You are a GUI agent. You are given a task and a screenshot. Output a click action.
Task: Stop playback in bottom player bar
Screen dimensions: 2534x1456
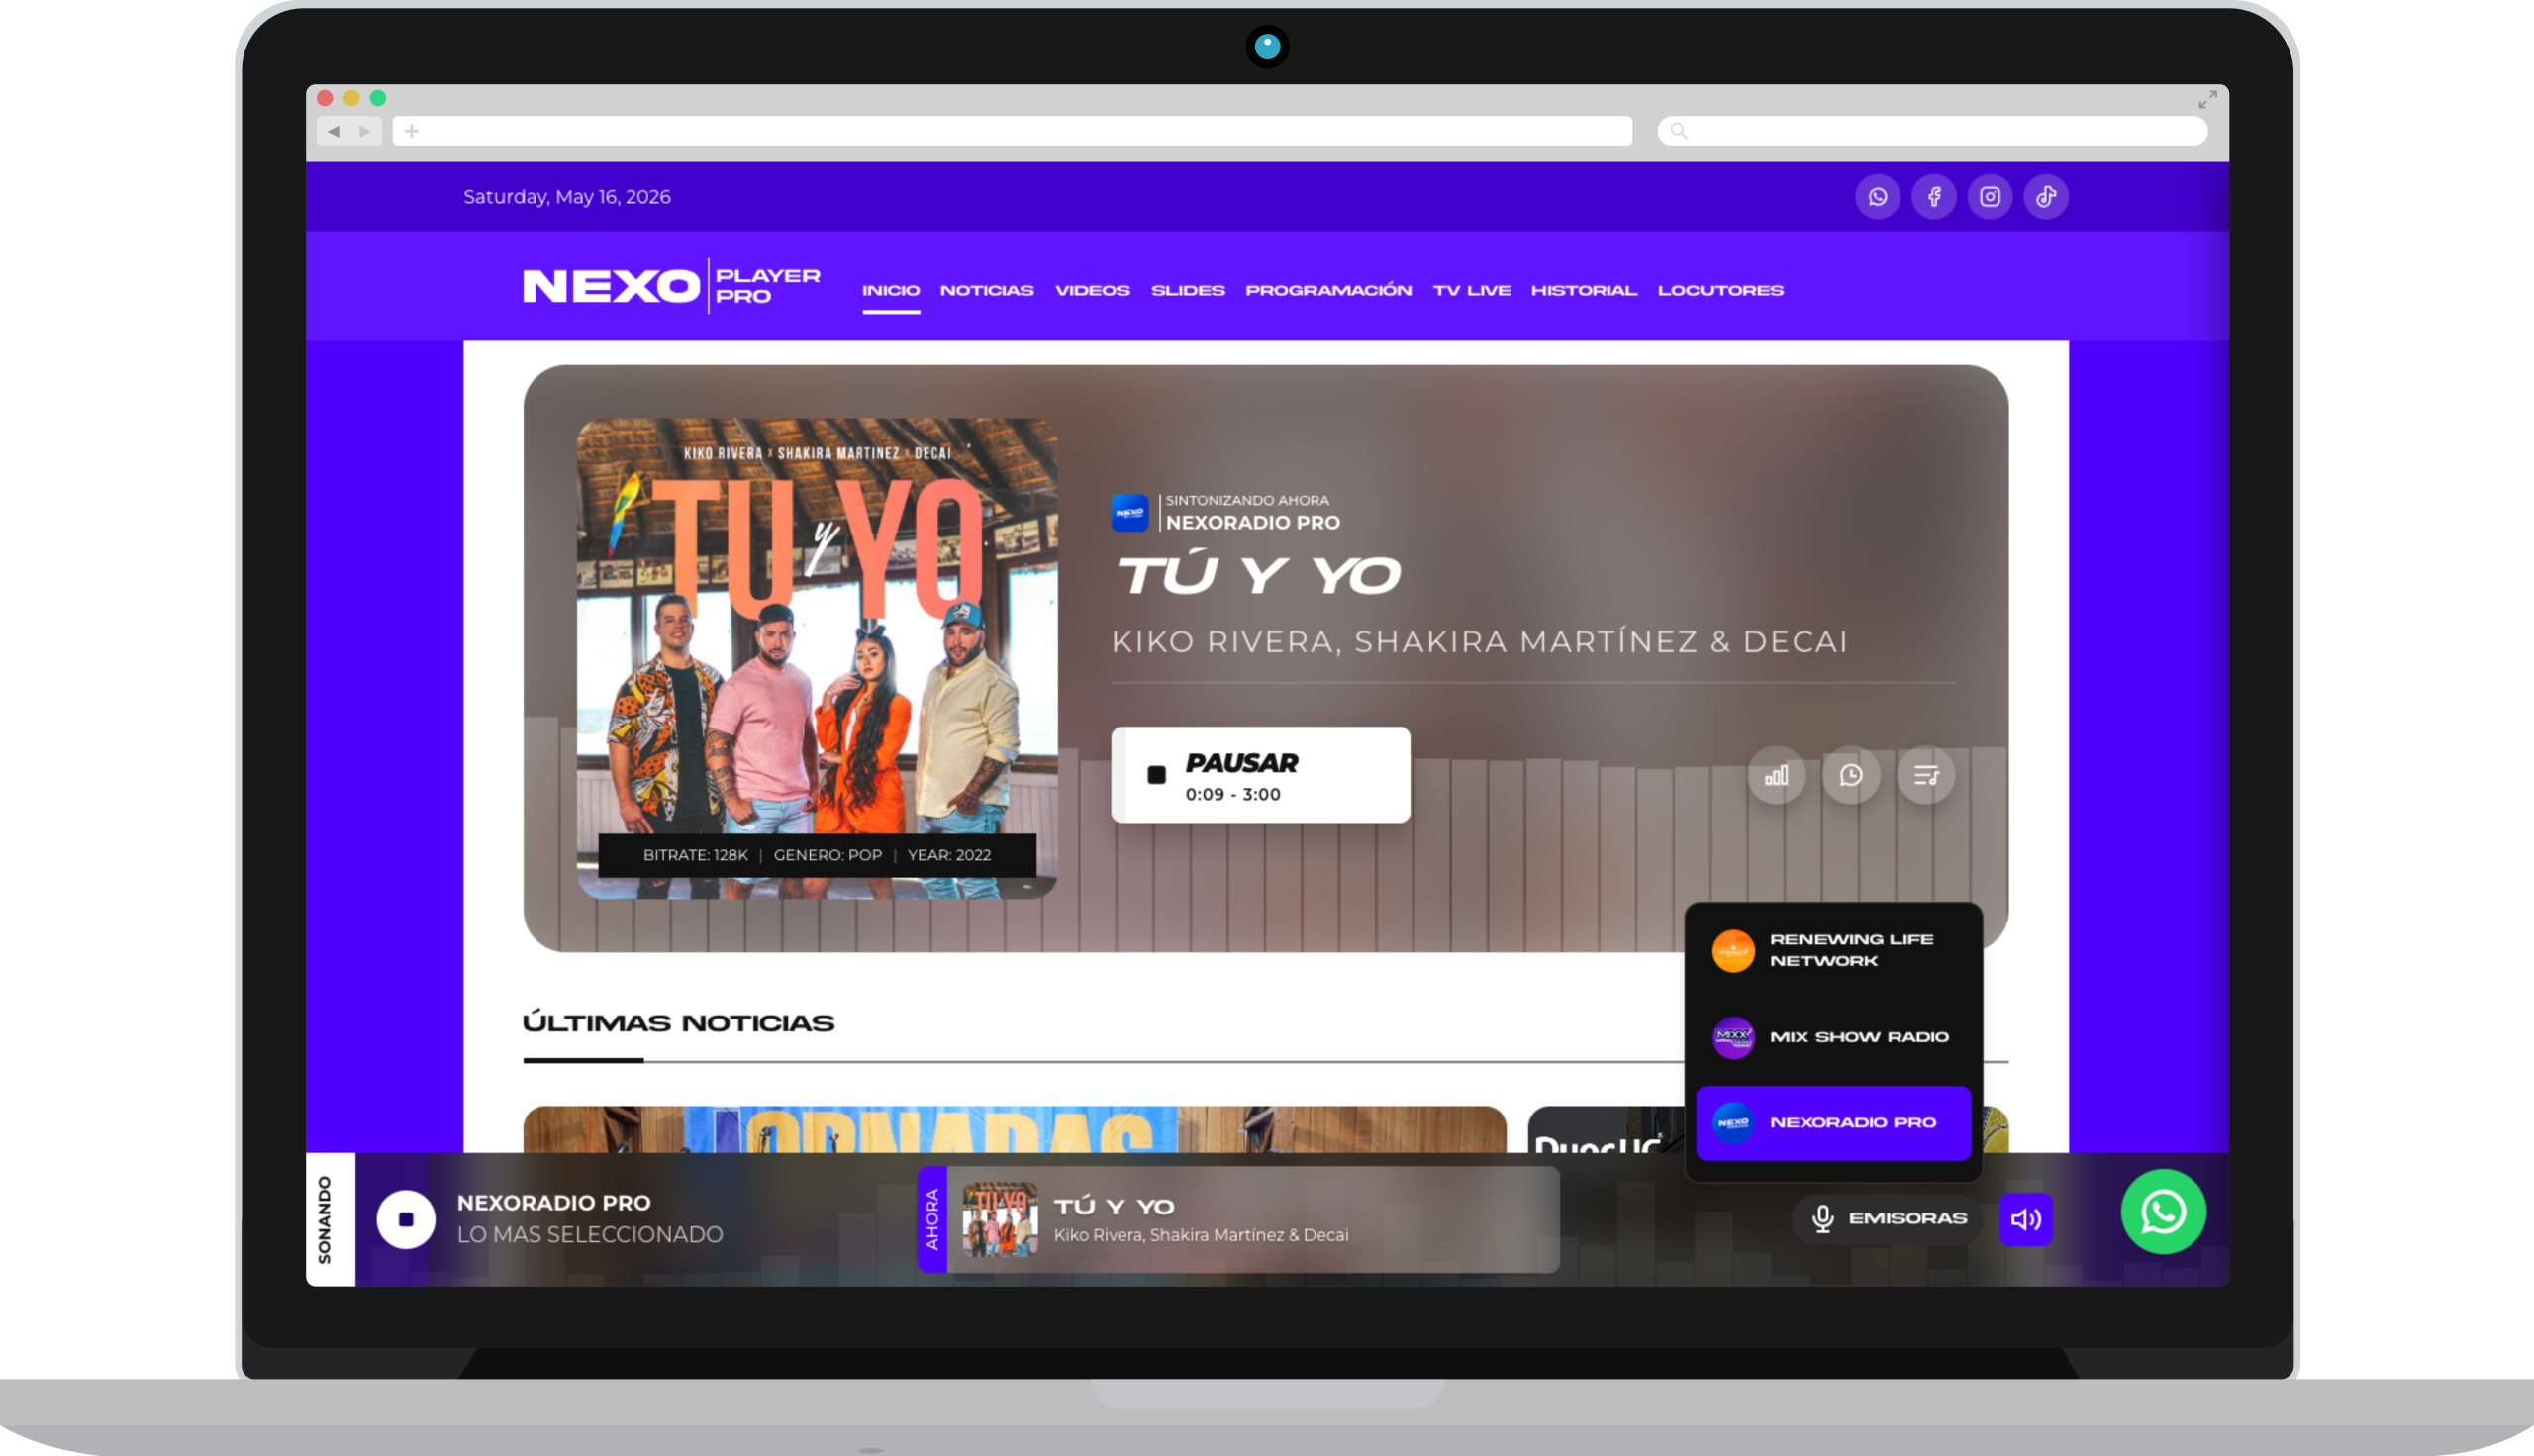tap(405, 1219)
